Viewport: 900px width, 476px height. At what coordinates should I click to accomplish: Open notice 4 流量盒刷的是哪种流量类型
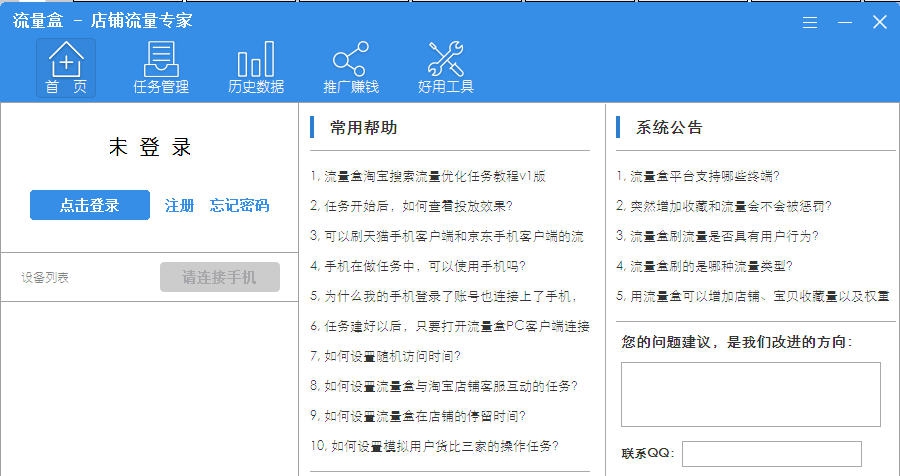(x=704, y=266)
